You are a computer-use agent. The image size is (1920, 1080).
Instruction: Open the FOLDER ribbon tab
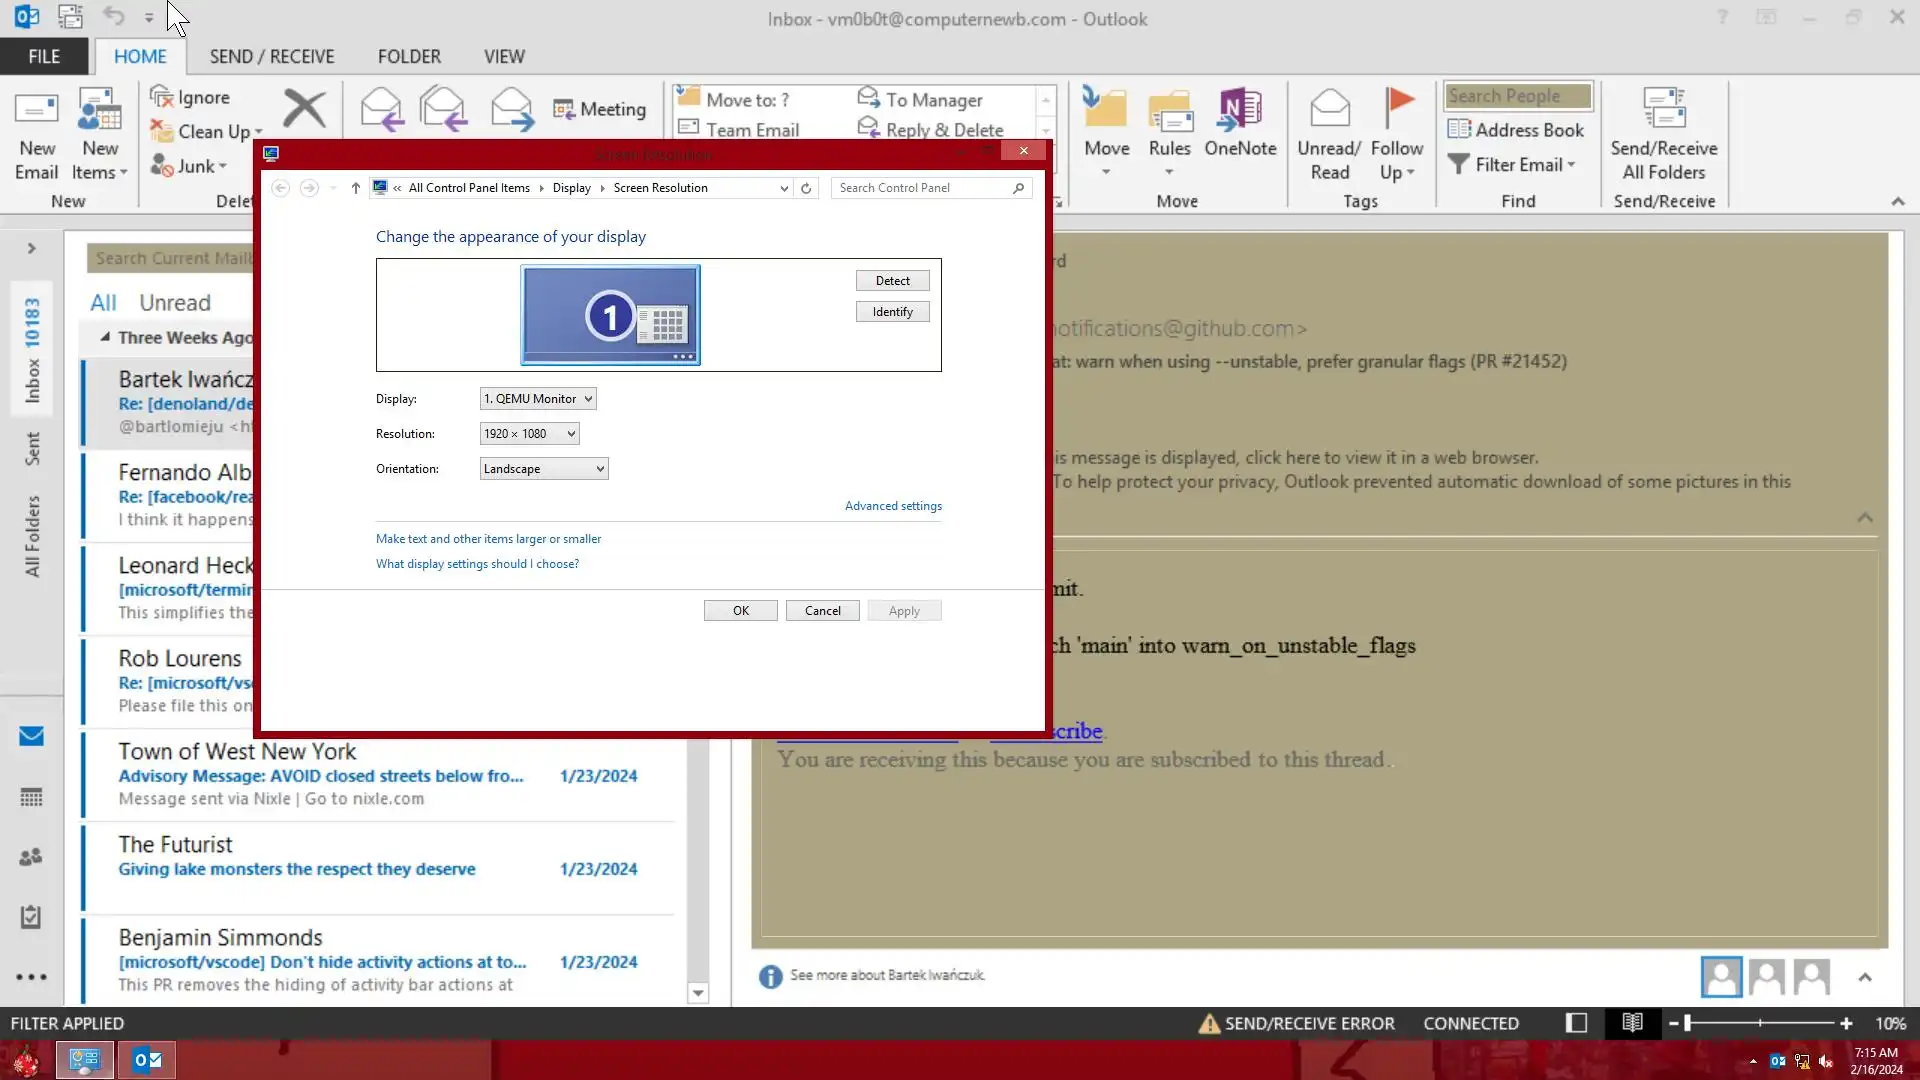coord(409,57)
